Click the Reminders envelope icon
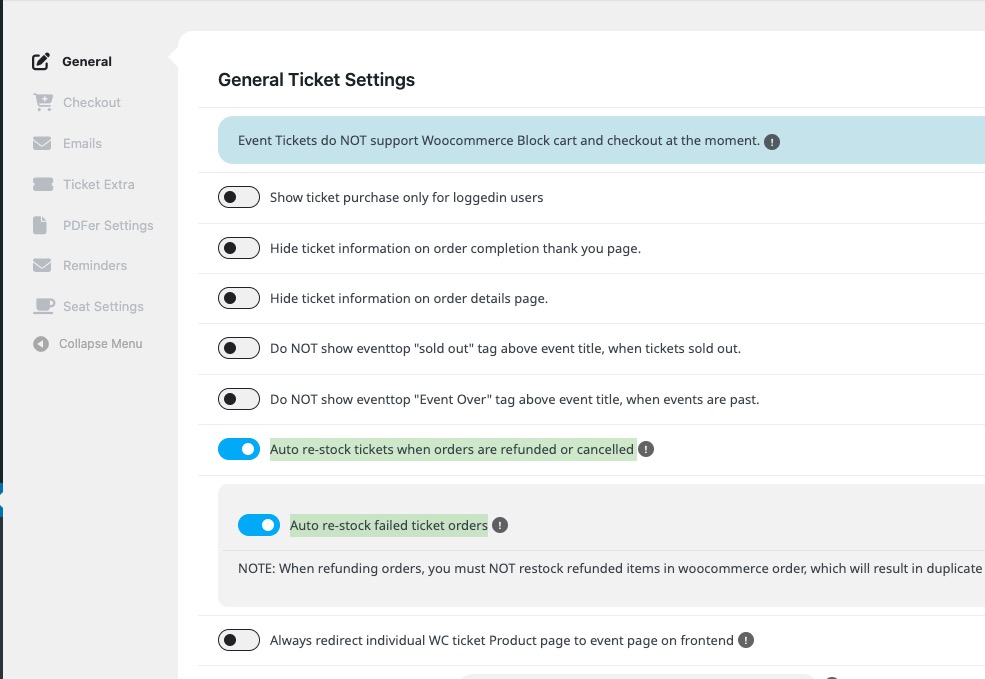The image size is (985, 679). point(42,265)
